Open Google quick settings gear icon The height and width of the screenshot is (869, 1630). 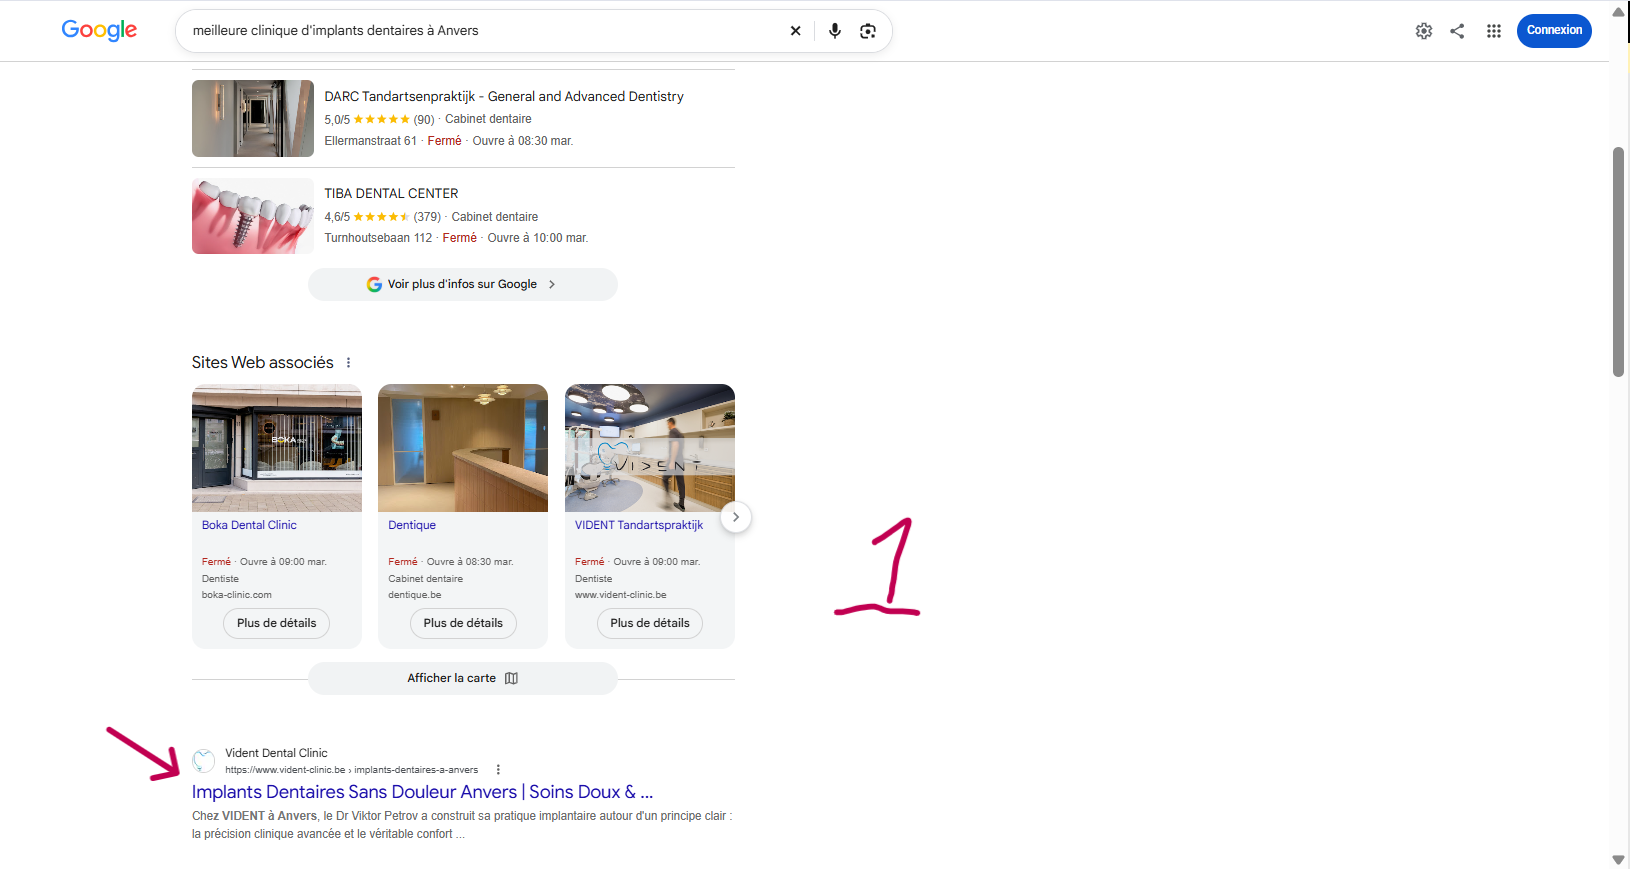(1424, 31)
